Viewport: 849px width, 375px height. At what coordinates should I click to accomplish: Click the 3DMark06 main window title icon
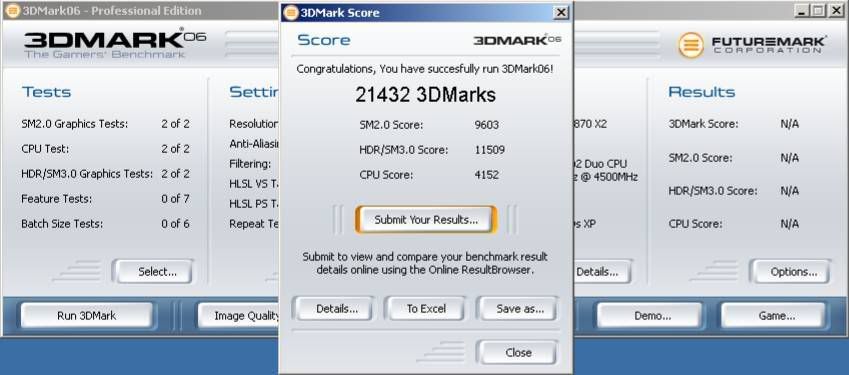pyautogui.click(x=12, y=11)
